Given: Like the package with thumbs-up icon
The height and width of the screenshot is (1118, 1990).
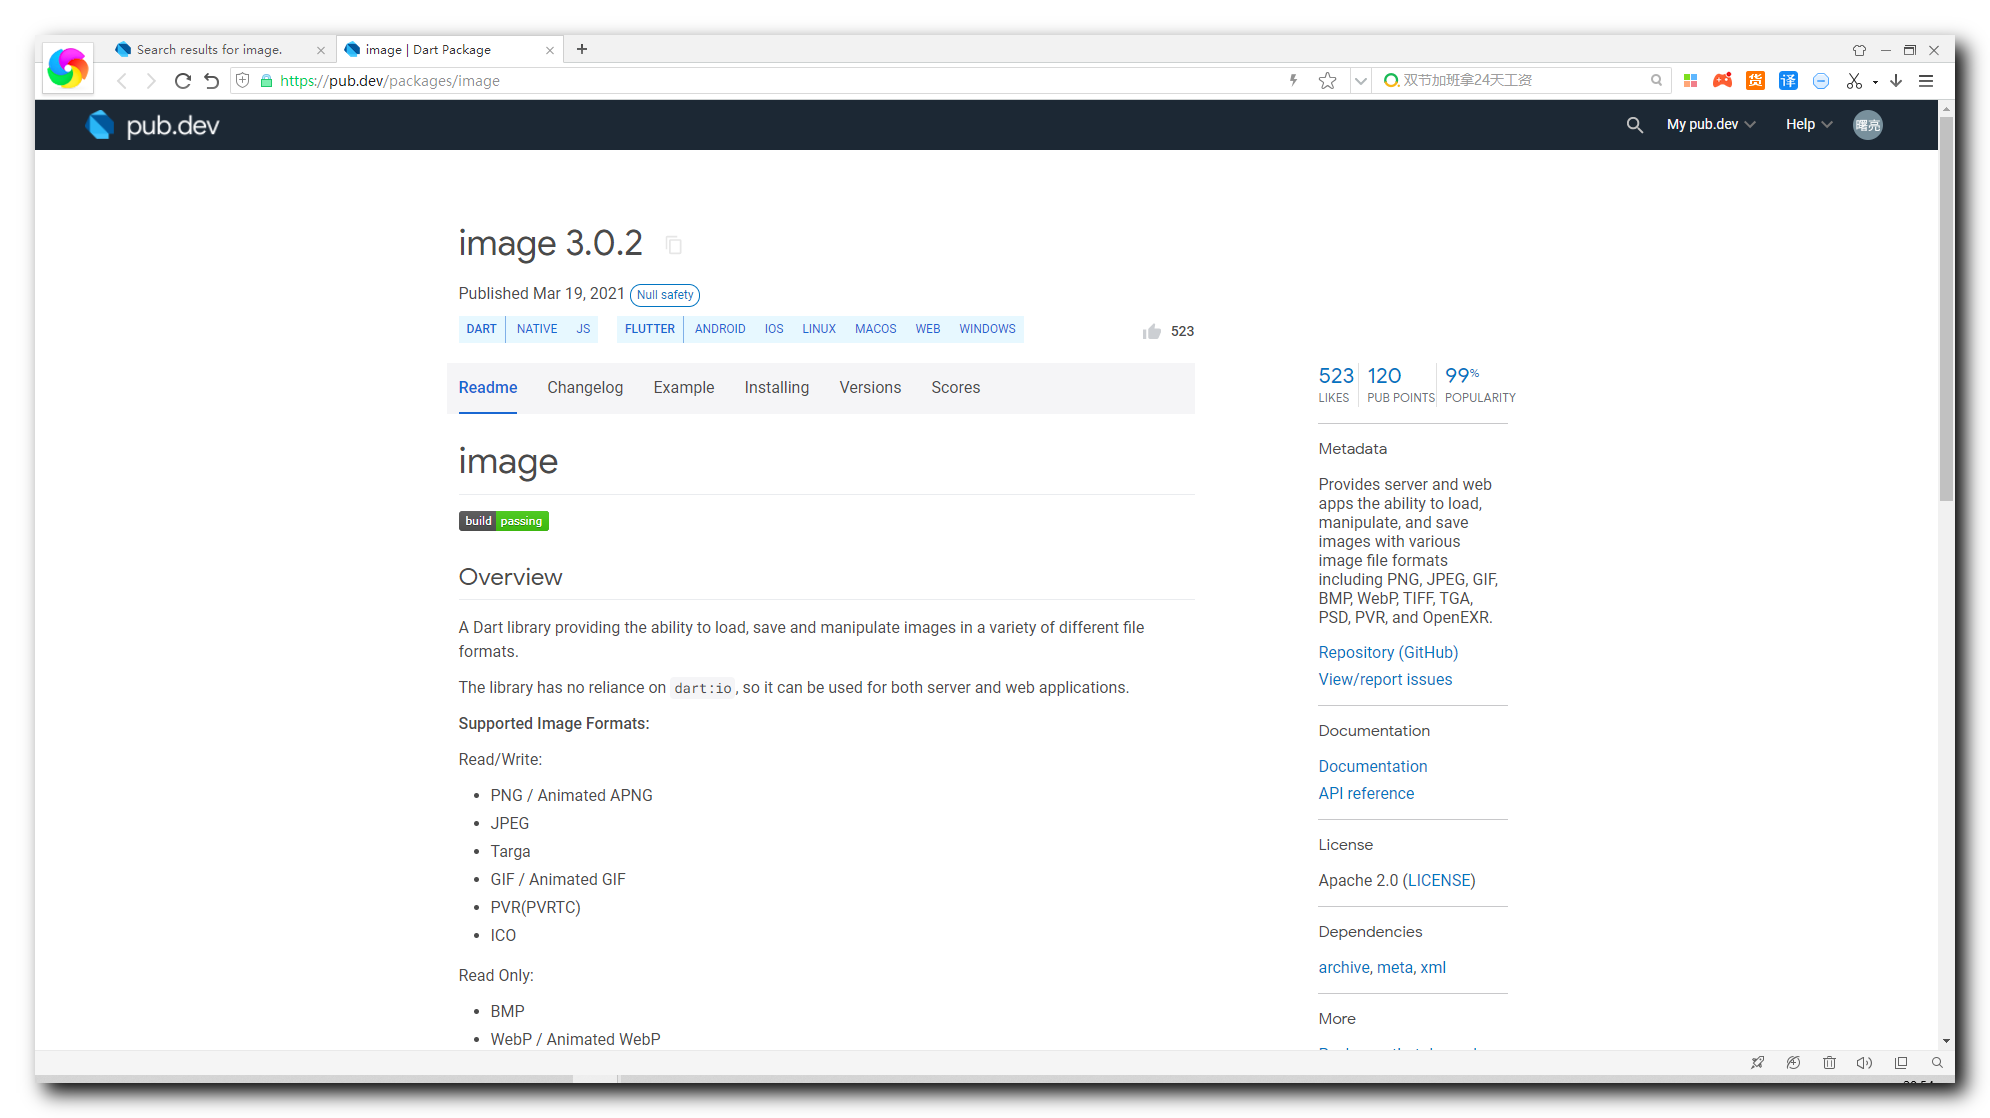Looking at the screenshot, I should tap(1152, 331).
